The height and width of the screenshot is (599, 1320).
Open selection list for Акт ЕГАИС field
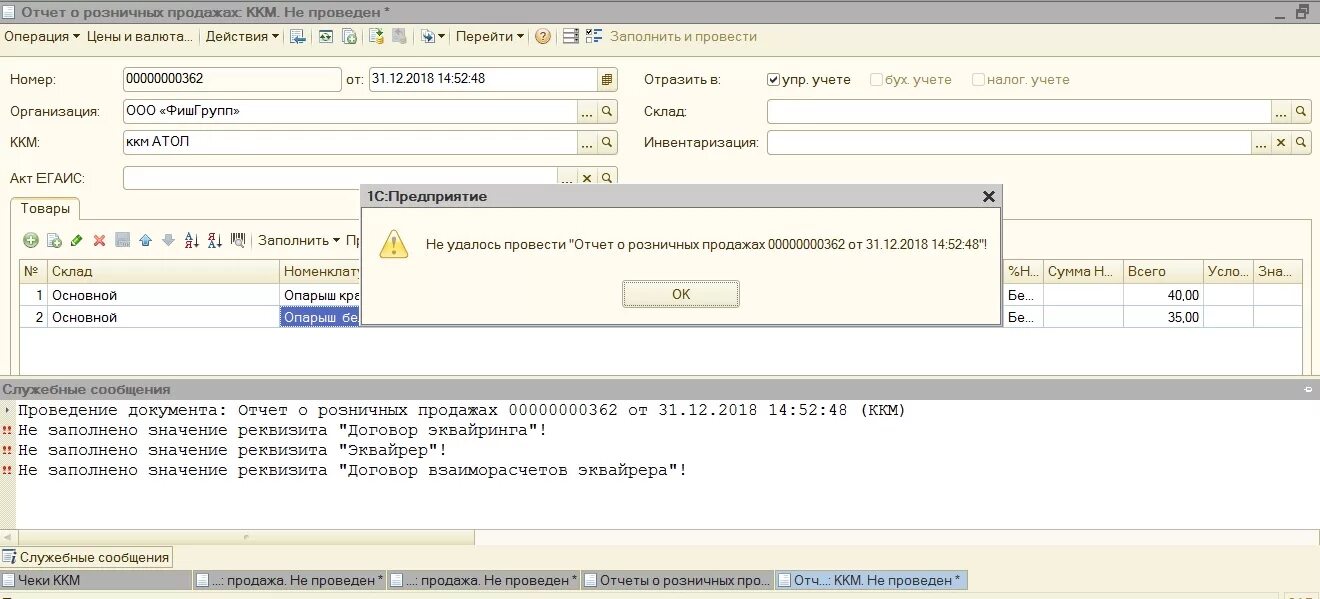567,178
